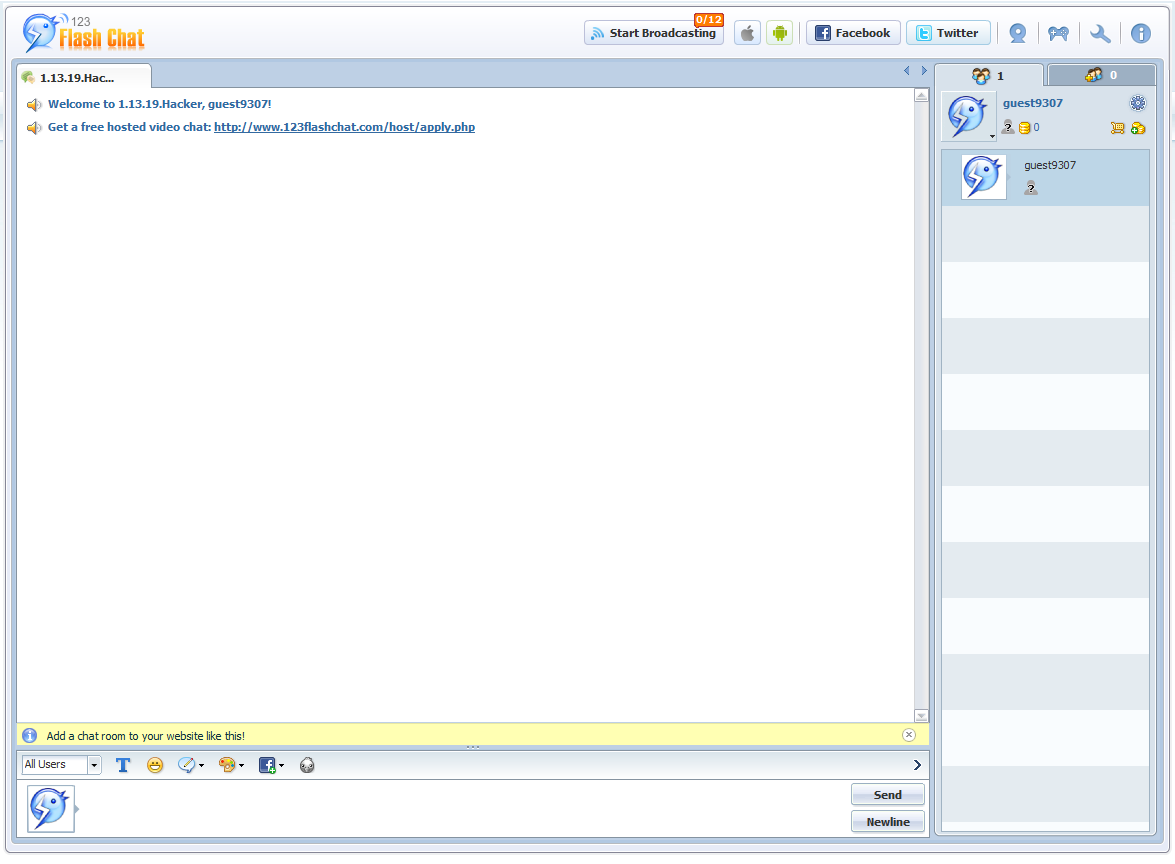Screen dimensions: 1175x864
Task: Open the shopping cart icon
Action: [1116, 127]
